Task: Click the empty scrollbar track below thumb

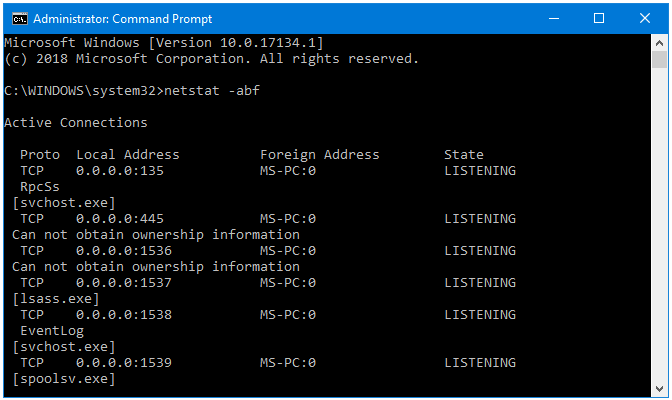Action: [659, 224]
